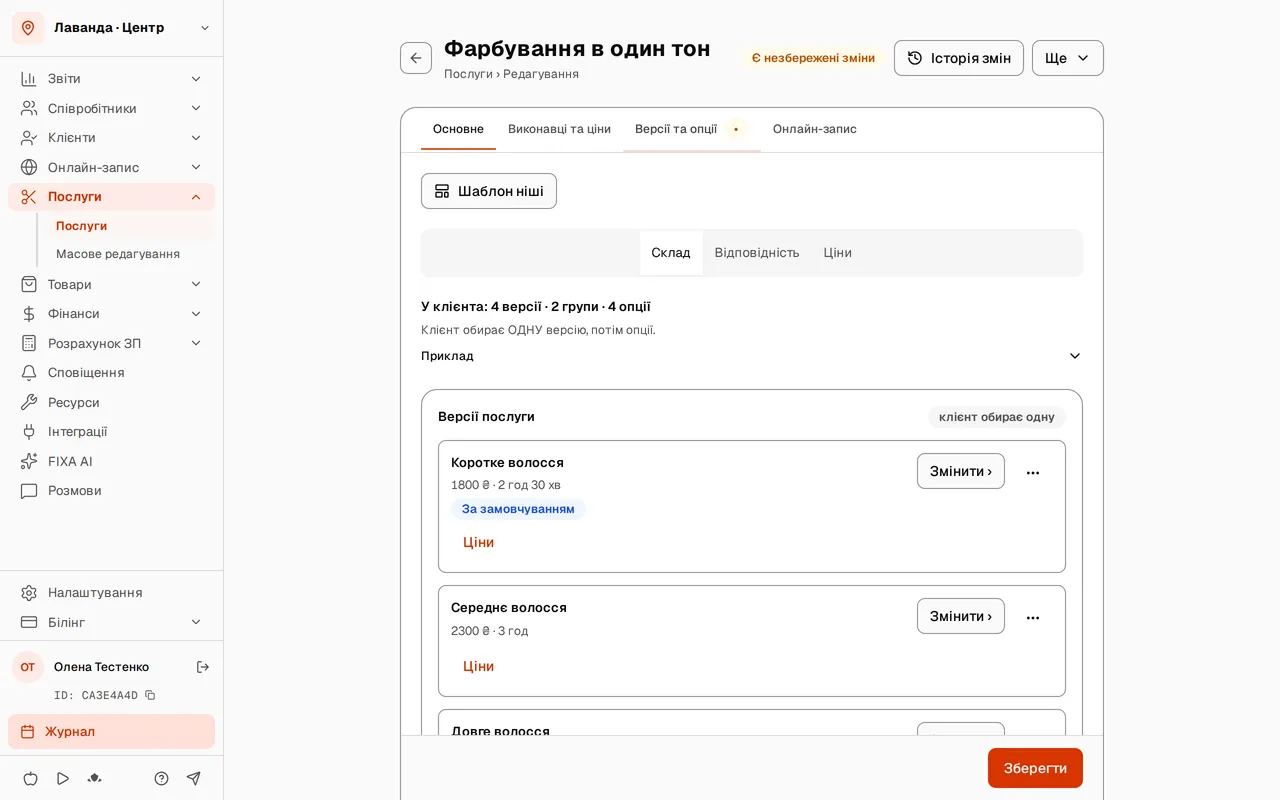Click the help question-mark icon in the sidebar footer
The width and height of the screenshot is (1280, 800).
(x=161, y=778)
